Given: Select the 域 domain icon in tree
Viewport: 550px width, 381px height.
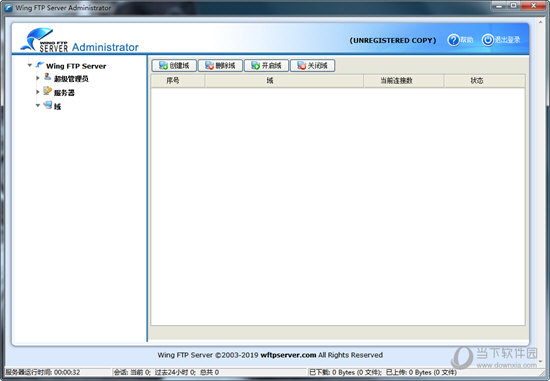Looking at the screenshot, I should (48, 105).
